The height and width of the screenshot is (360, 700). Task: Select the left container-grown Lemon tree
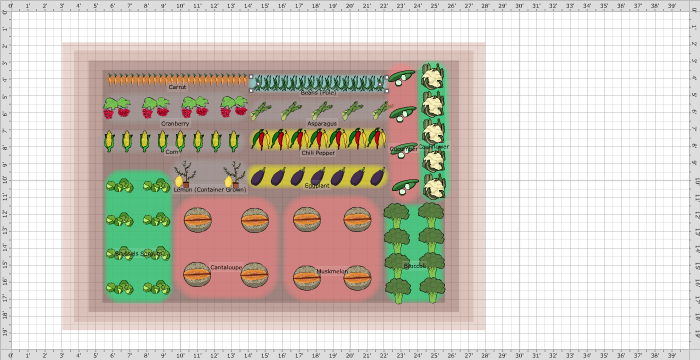(x=183, y=175)
